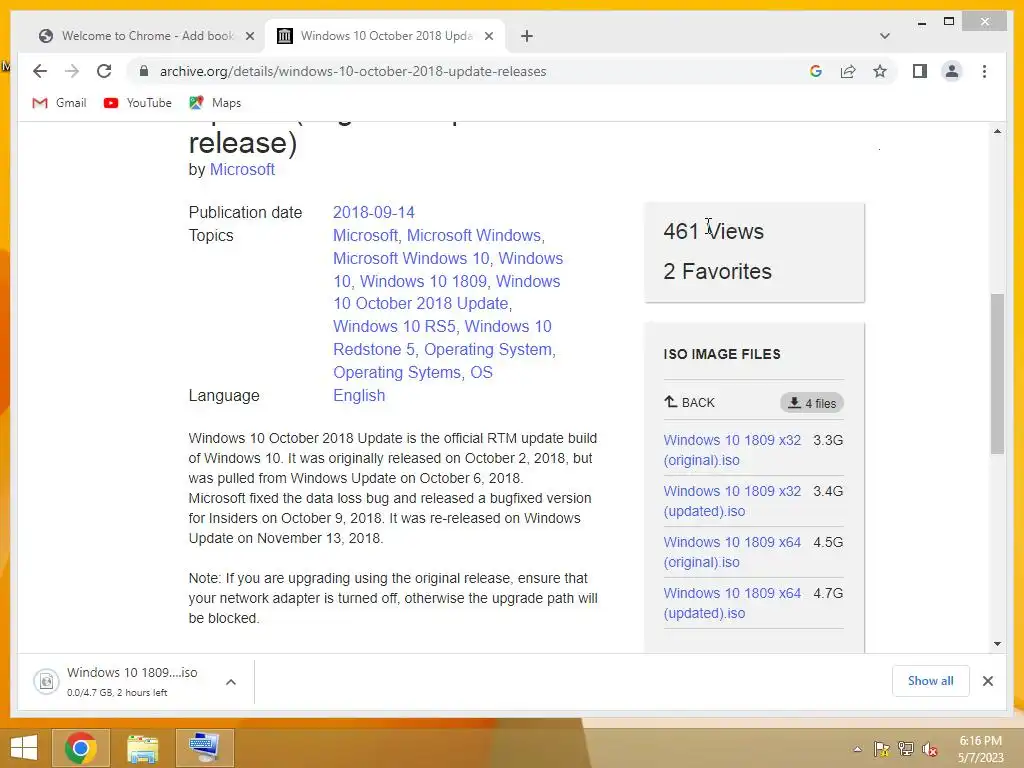Image resolution: width=1024 pixels, height=768 pixels.
Task: Open Gmail bookmark
Action: click(x=59, y=103)
